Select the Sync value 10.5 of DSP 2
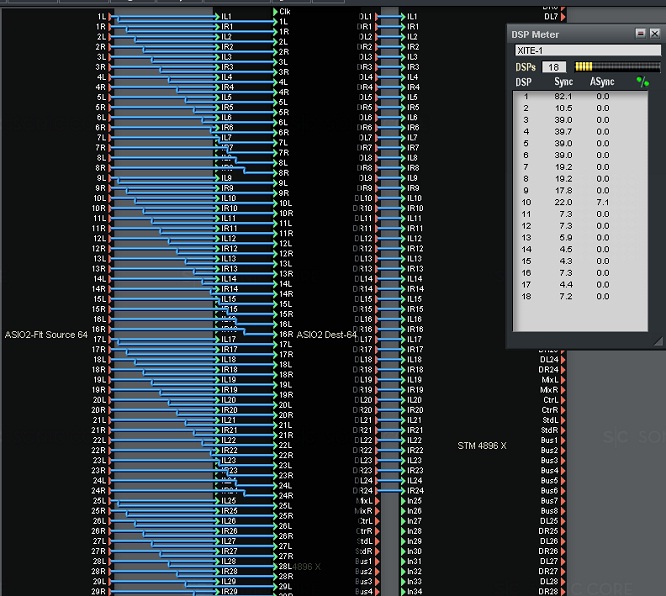 point(564,108)
